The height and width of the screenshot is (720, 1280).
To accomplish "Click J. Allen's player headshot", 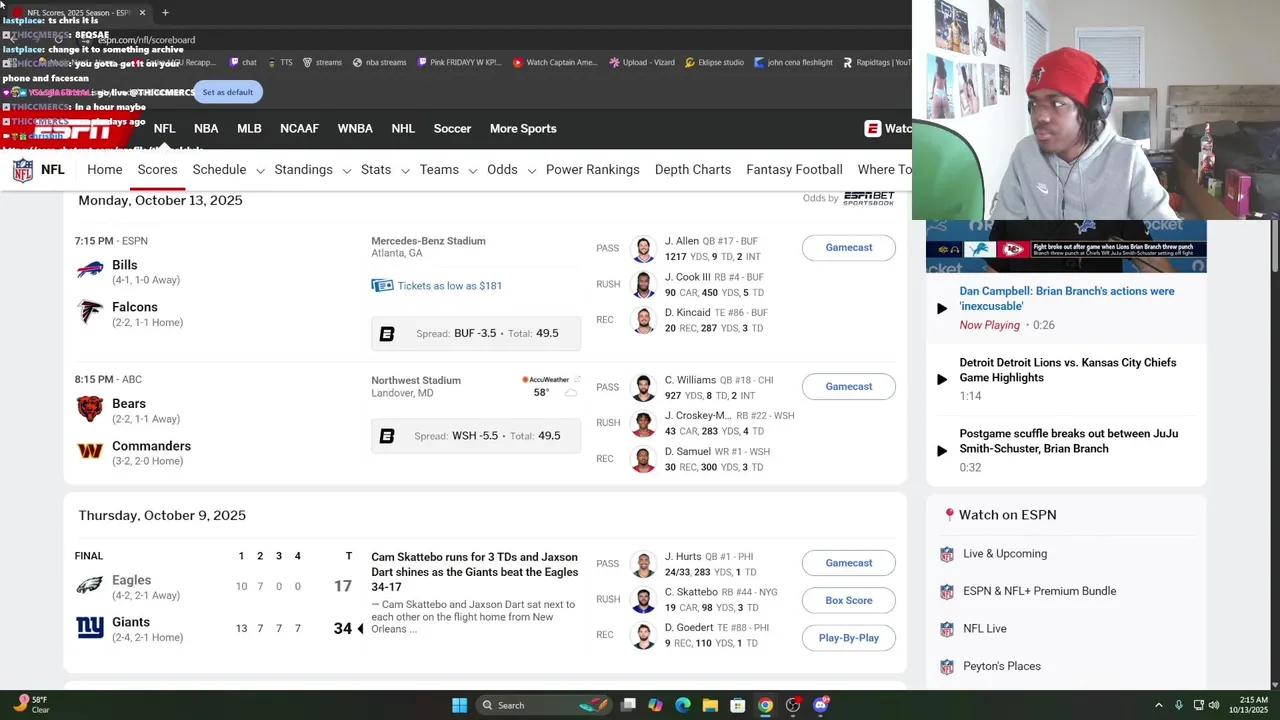I will [643, 249].
